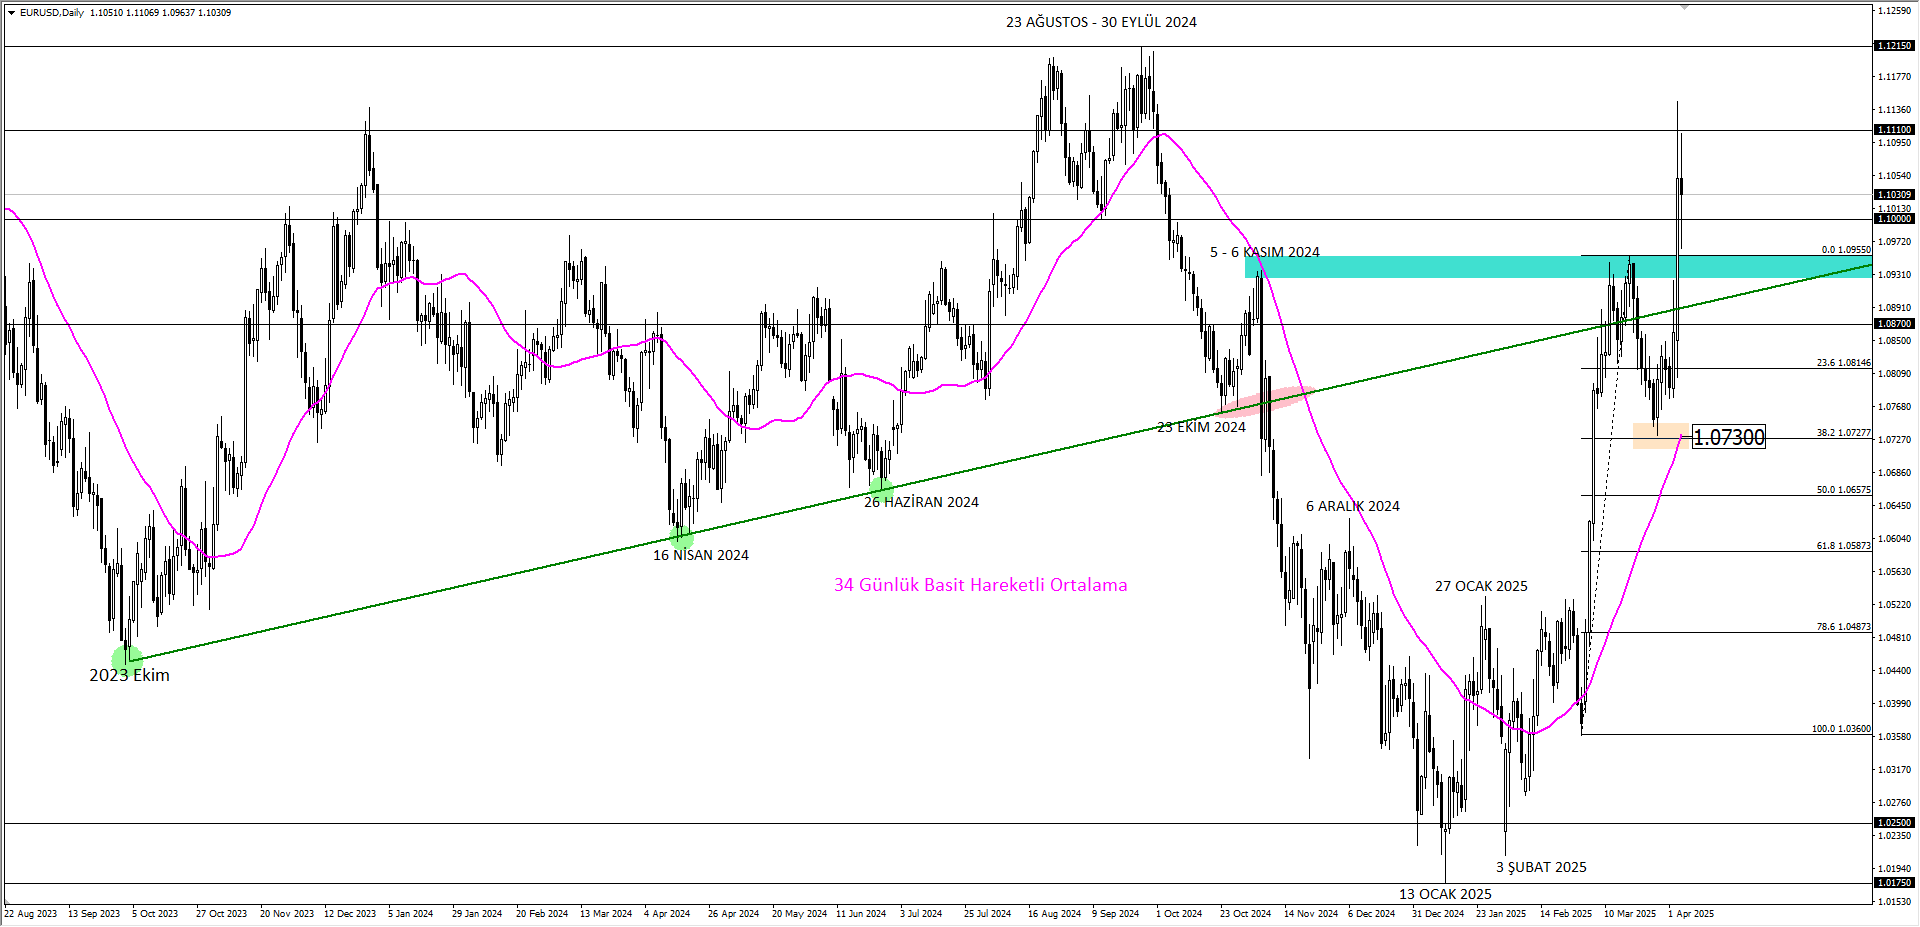This screenshot has width=1920, height=927.
Task: Click the '11 Jun 2024' date on time axis
Action: [861, 914]
